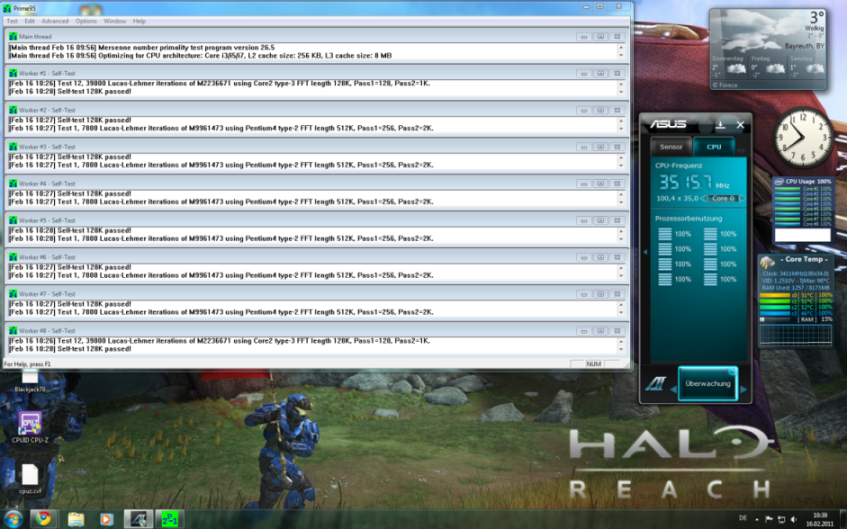
Task: Click 'For Help, press F1' status text
Action: pyautogui.click(x=27, y=364)
